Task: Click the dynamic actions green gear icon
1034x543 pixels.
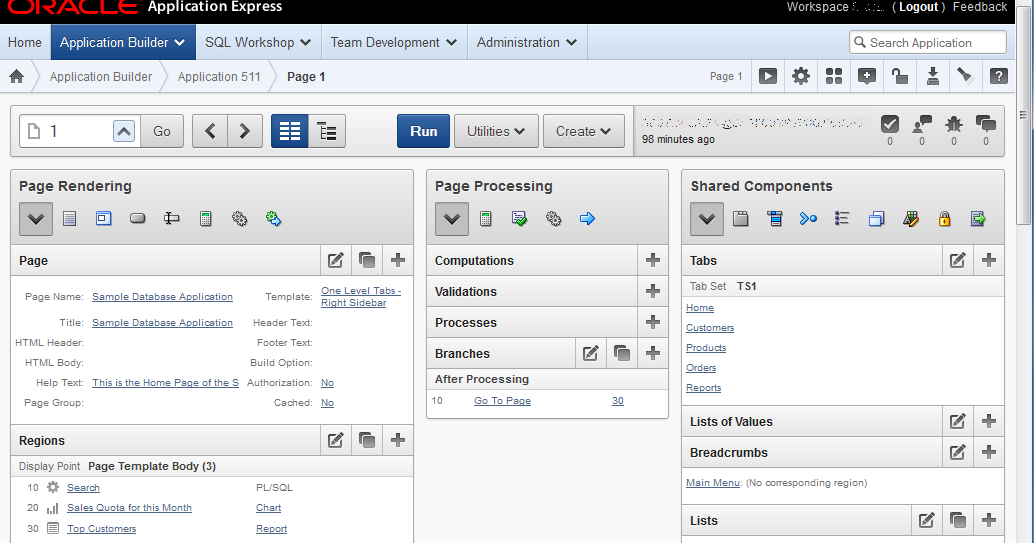Action: 273,218
